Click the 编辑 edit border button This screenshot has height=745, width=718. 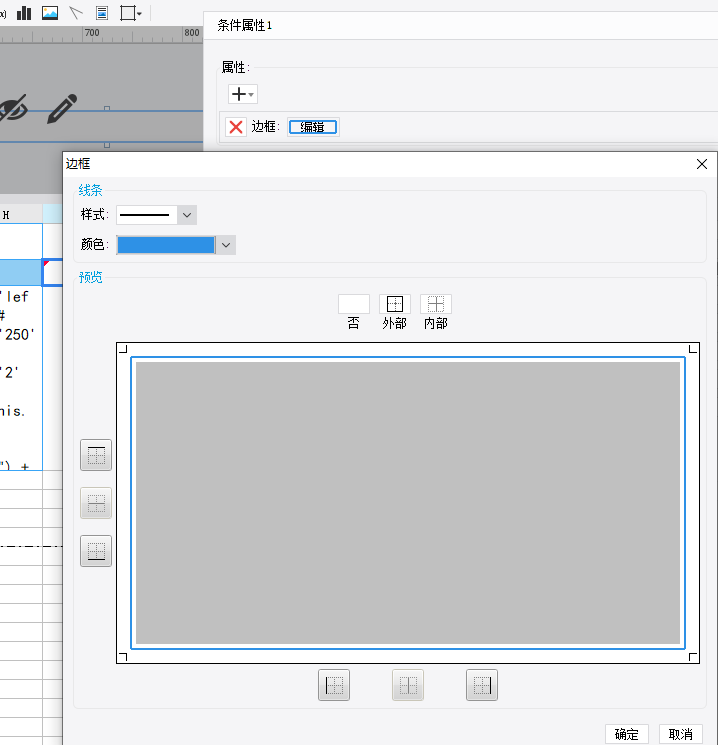click(x=313, y=127)
